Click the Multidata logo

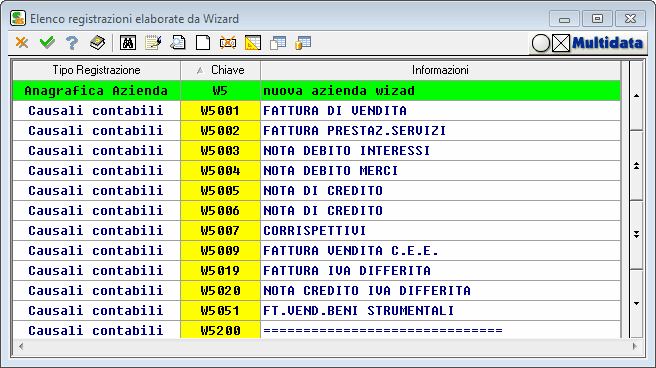point(607,43)
